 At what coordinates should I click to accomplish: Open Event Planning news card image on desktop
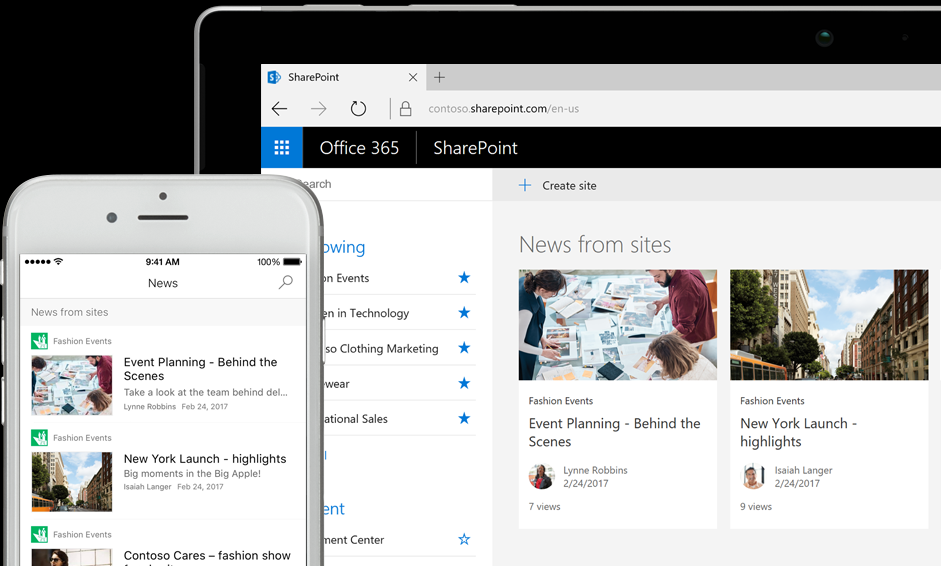(x=618, y=325)
